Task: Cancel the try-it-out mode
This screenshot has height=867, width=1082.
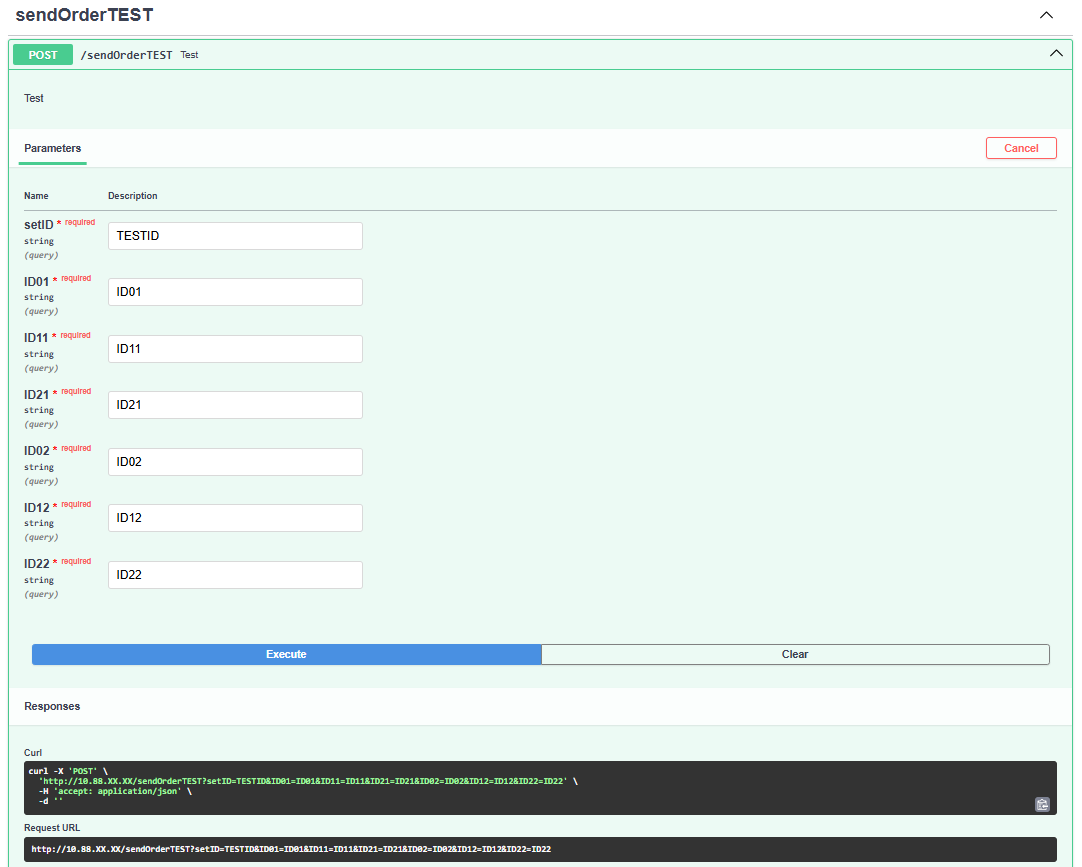Action: [x=1021, y=148]
